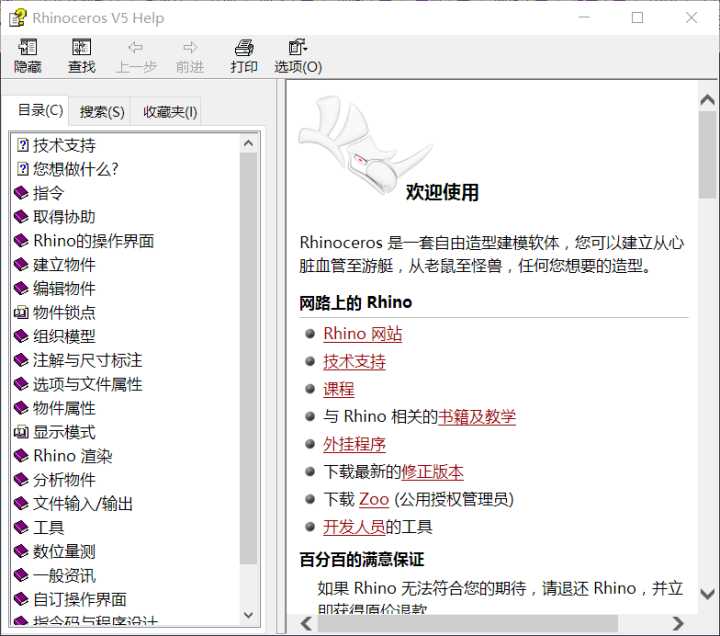Click the 打印 printer icon
This screenshot has height=636, width=720.
coord(244,47)
